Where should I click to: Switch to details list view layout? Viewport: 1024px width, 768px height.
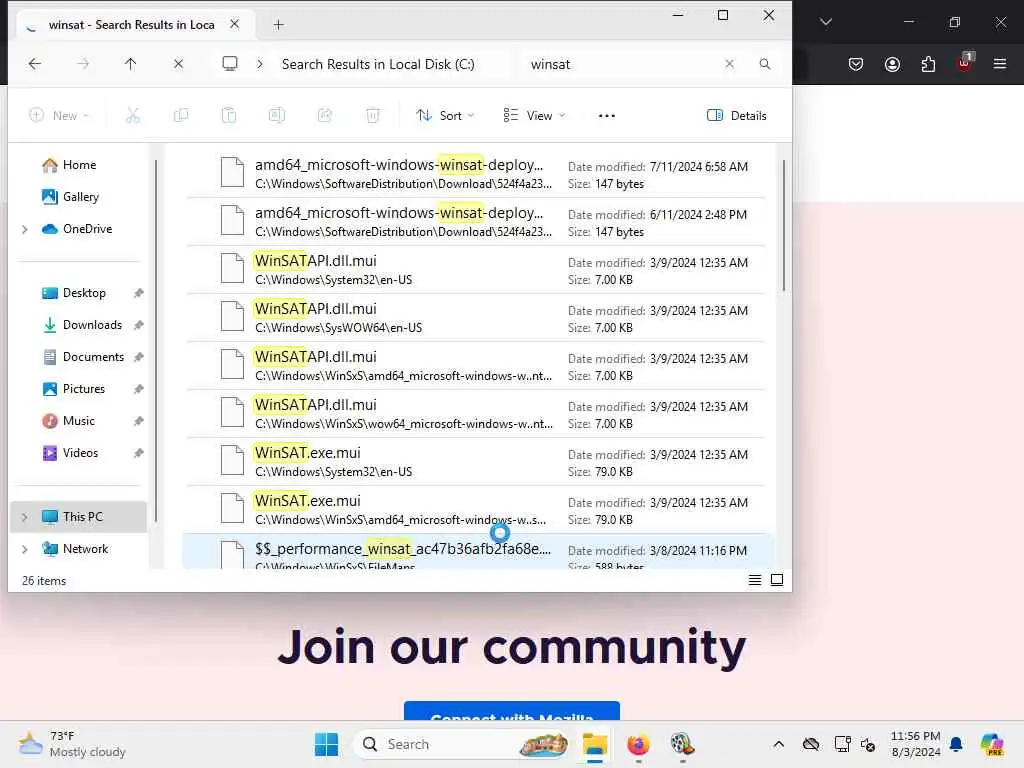click(755, 580)
